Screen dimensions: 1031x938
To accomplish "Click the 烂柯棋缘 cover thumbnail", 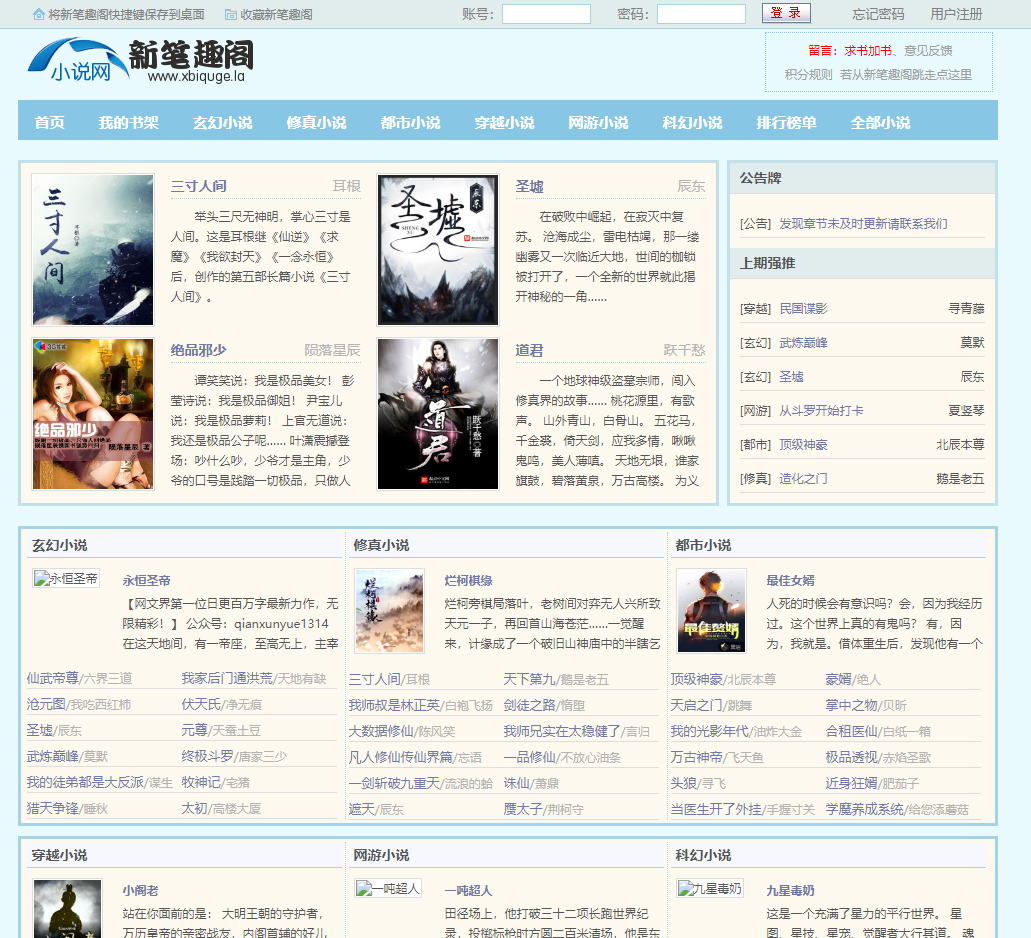I will pos(389,611).
